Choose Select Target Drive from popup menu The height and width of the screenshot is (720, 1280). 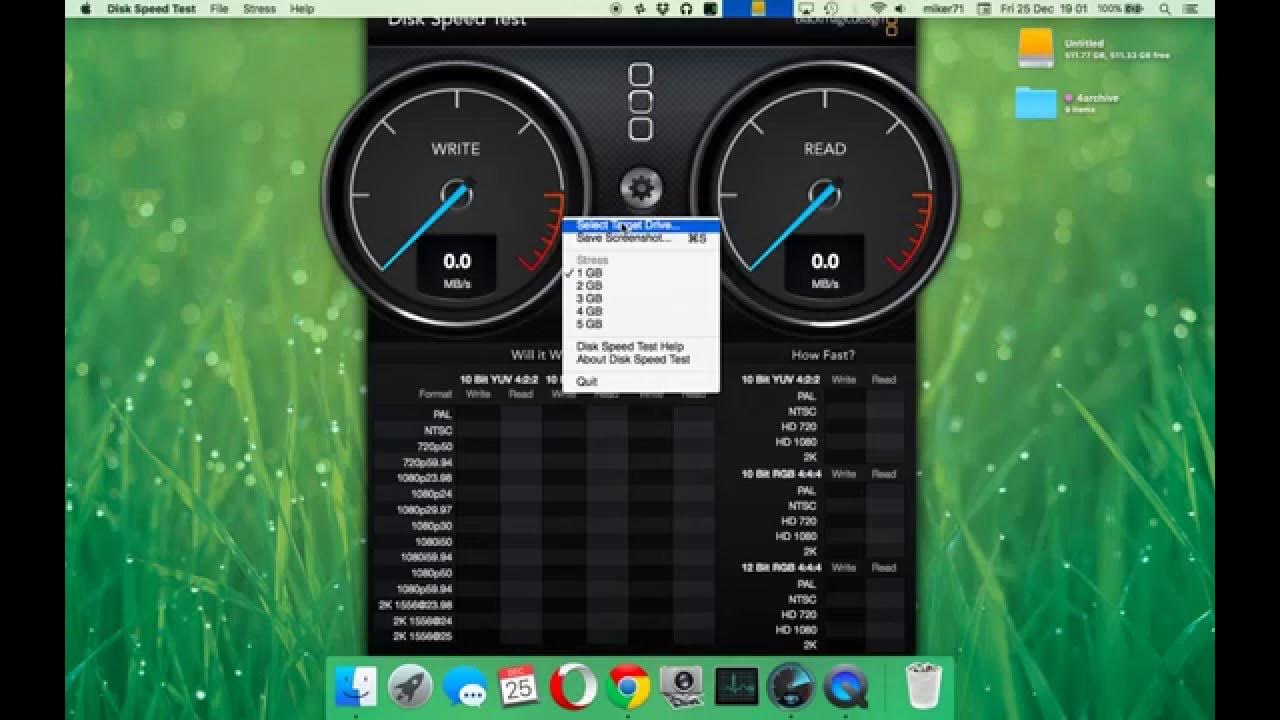coord(640,226)
